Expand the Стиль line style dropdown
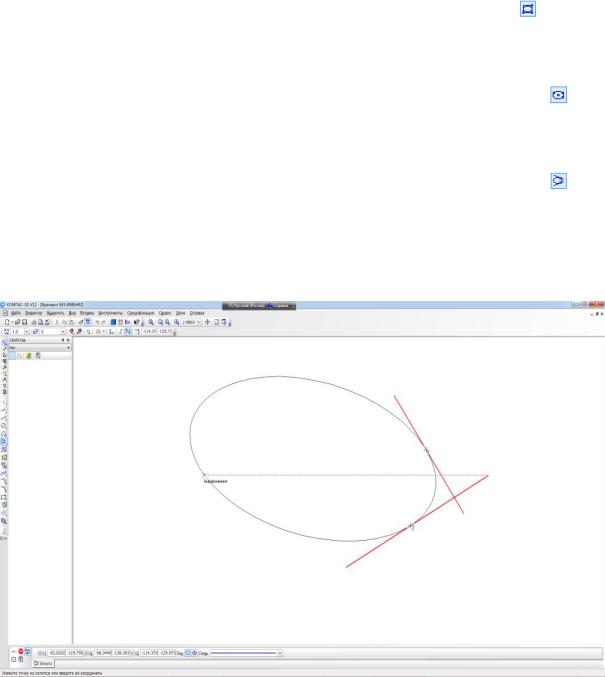The width and height of the screenshot is (605, 677). [280, 652]
